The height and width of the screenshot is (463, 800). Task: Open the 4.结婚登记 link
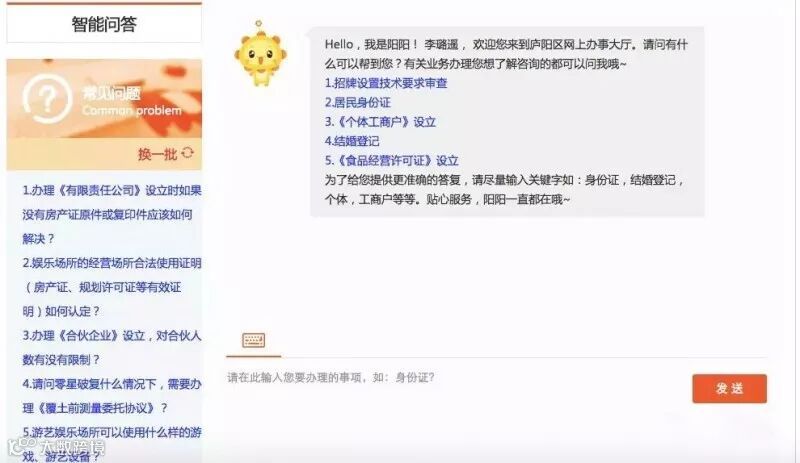pyautogui.click(x=352, y=141)
